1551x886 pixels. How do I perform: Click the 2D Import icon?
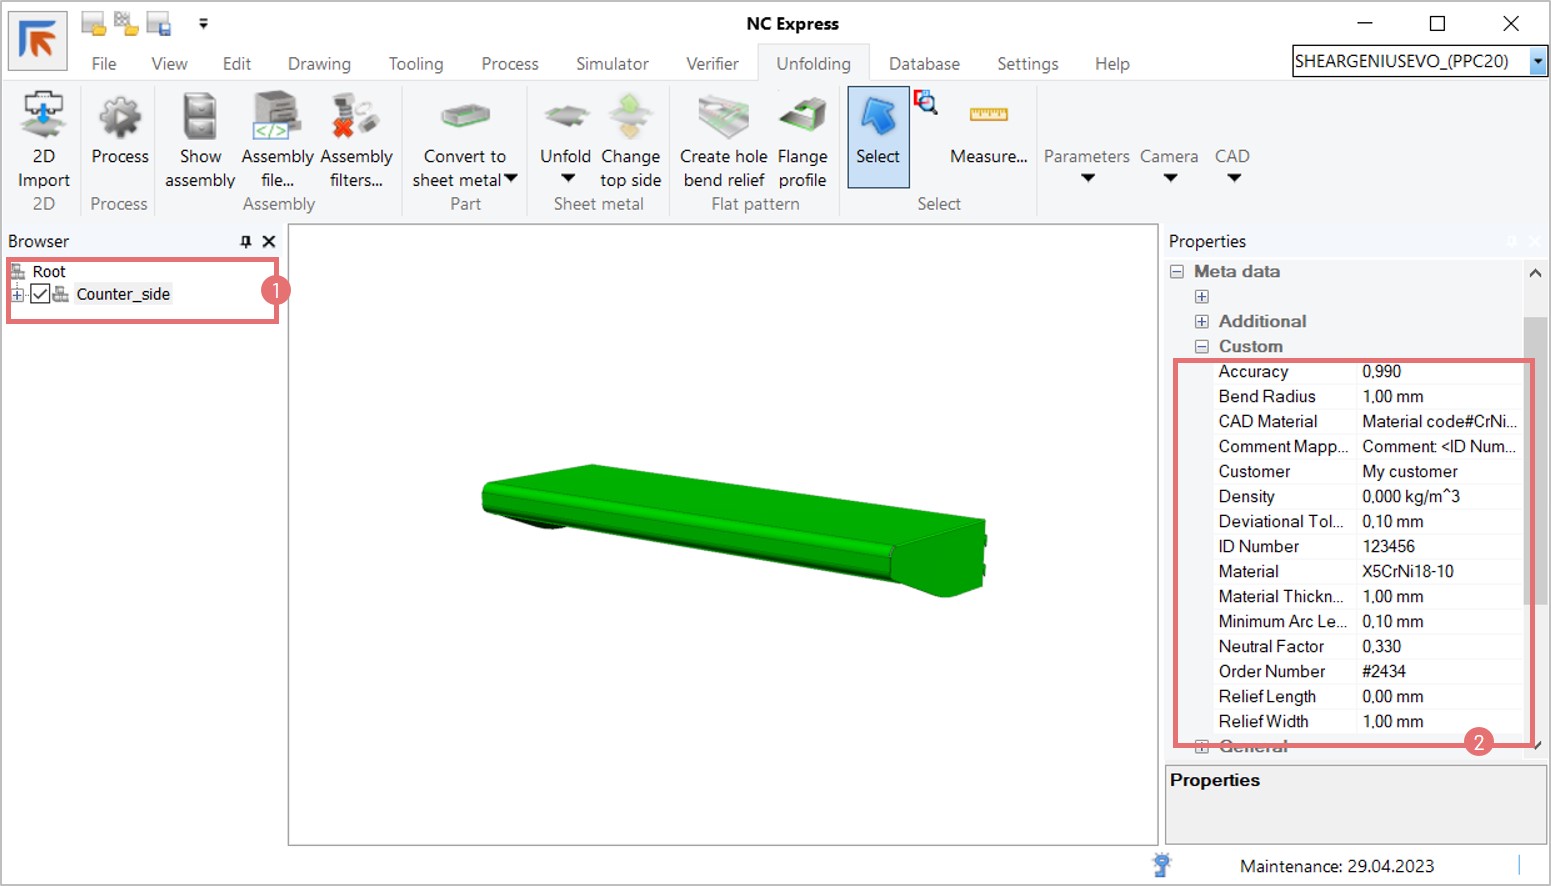43,117
